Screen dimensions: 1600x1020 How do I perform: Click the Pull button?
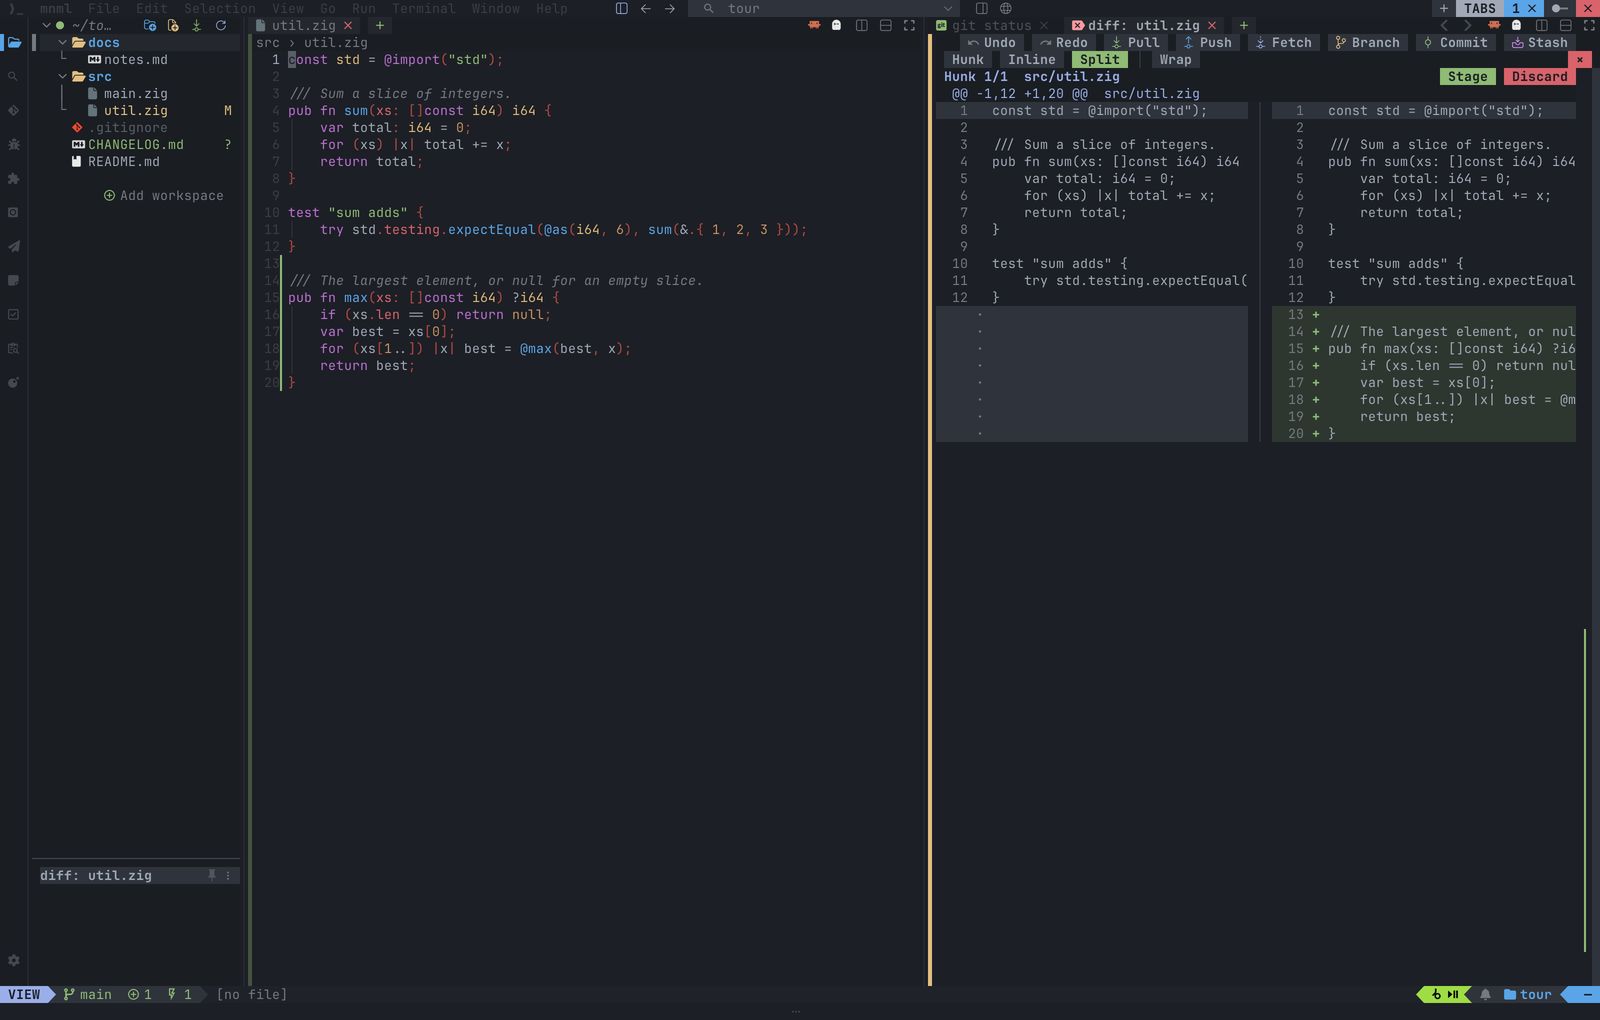coord(1136,42)
